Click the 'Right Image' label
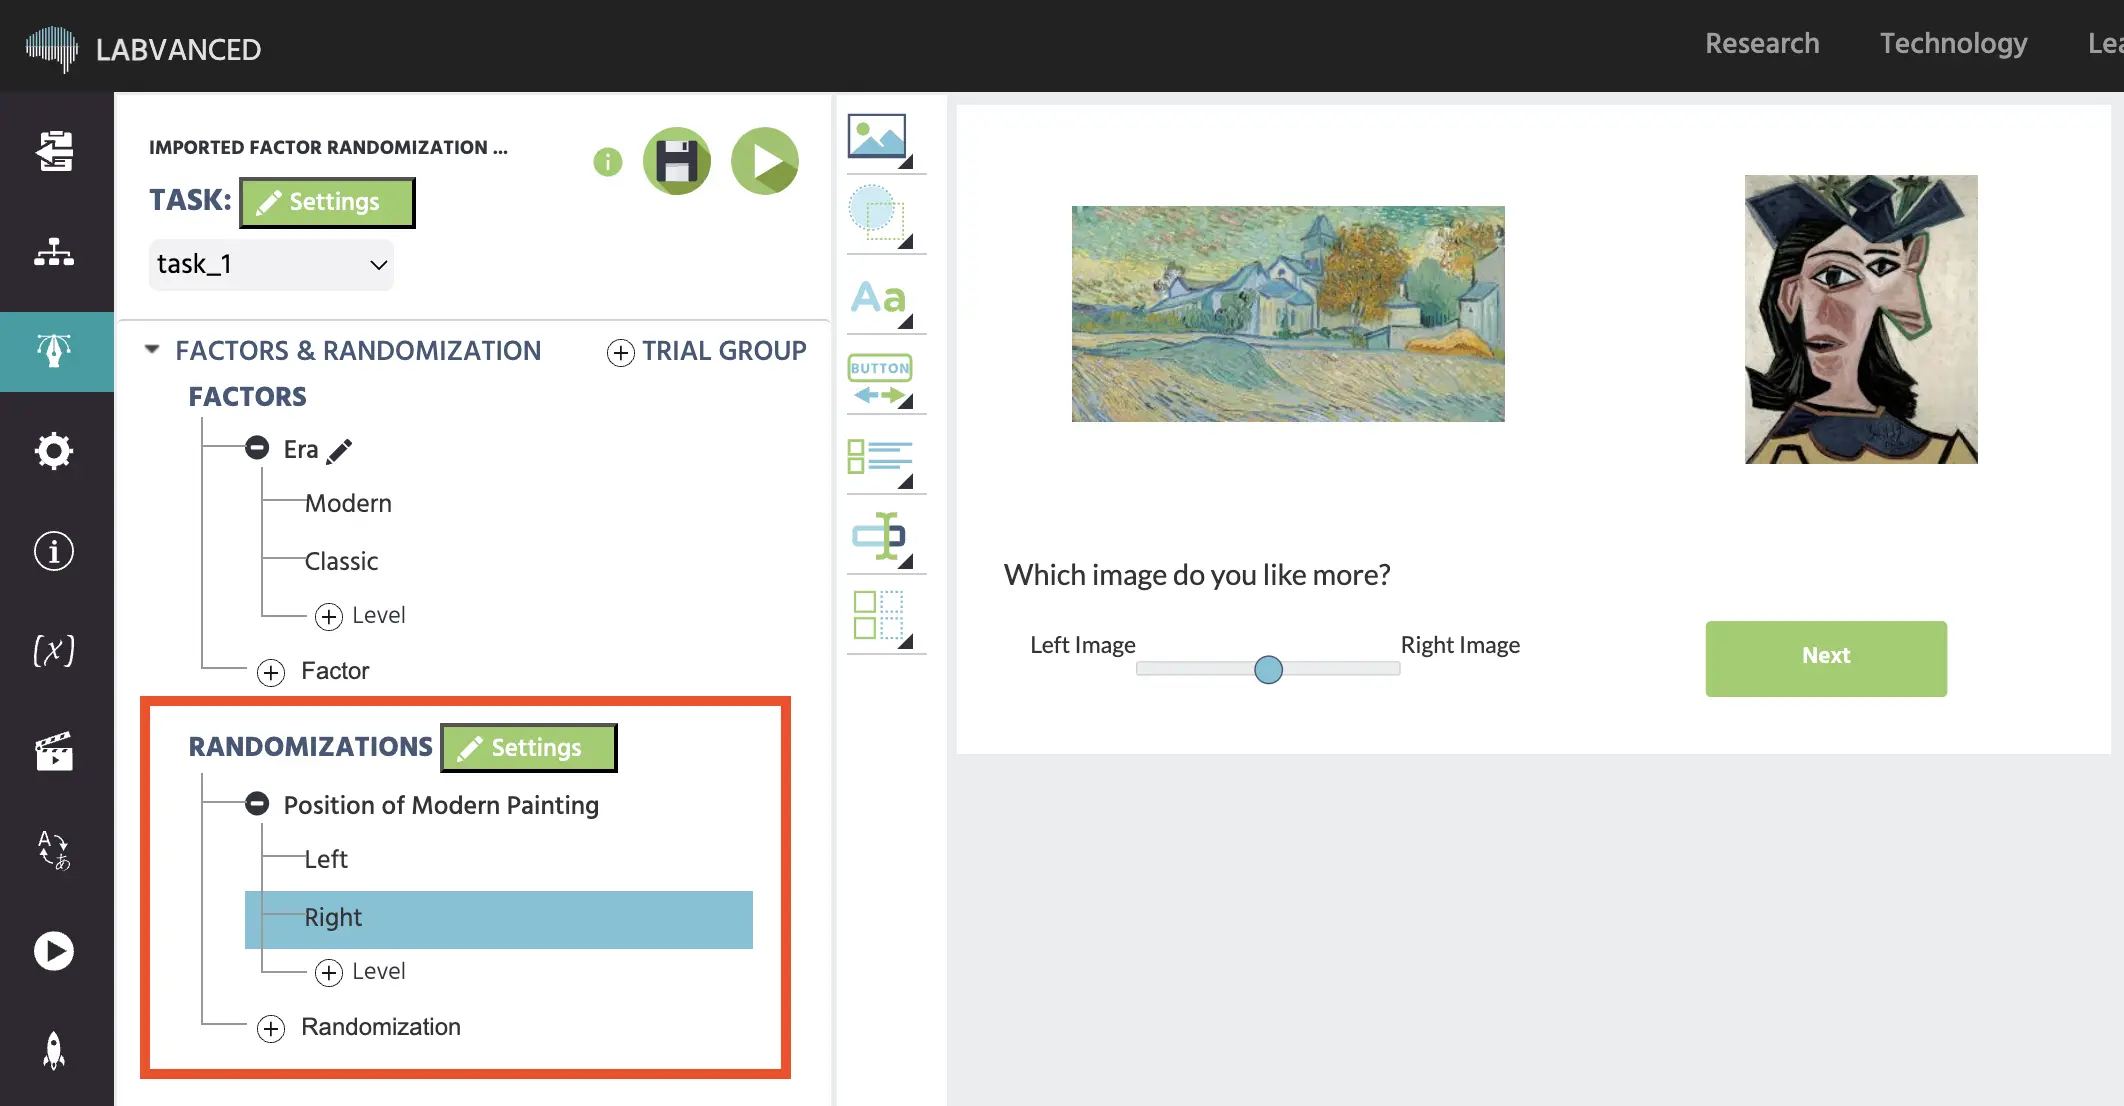 pos(1460,645)
